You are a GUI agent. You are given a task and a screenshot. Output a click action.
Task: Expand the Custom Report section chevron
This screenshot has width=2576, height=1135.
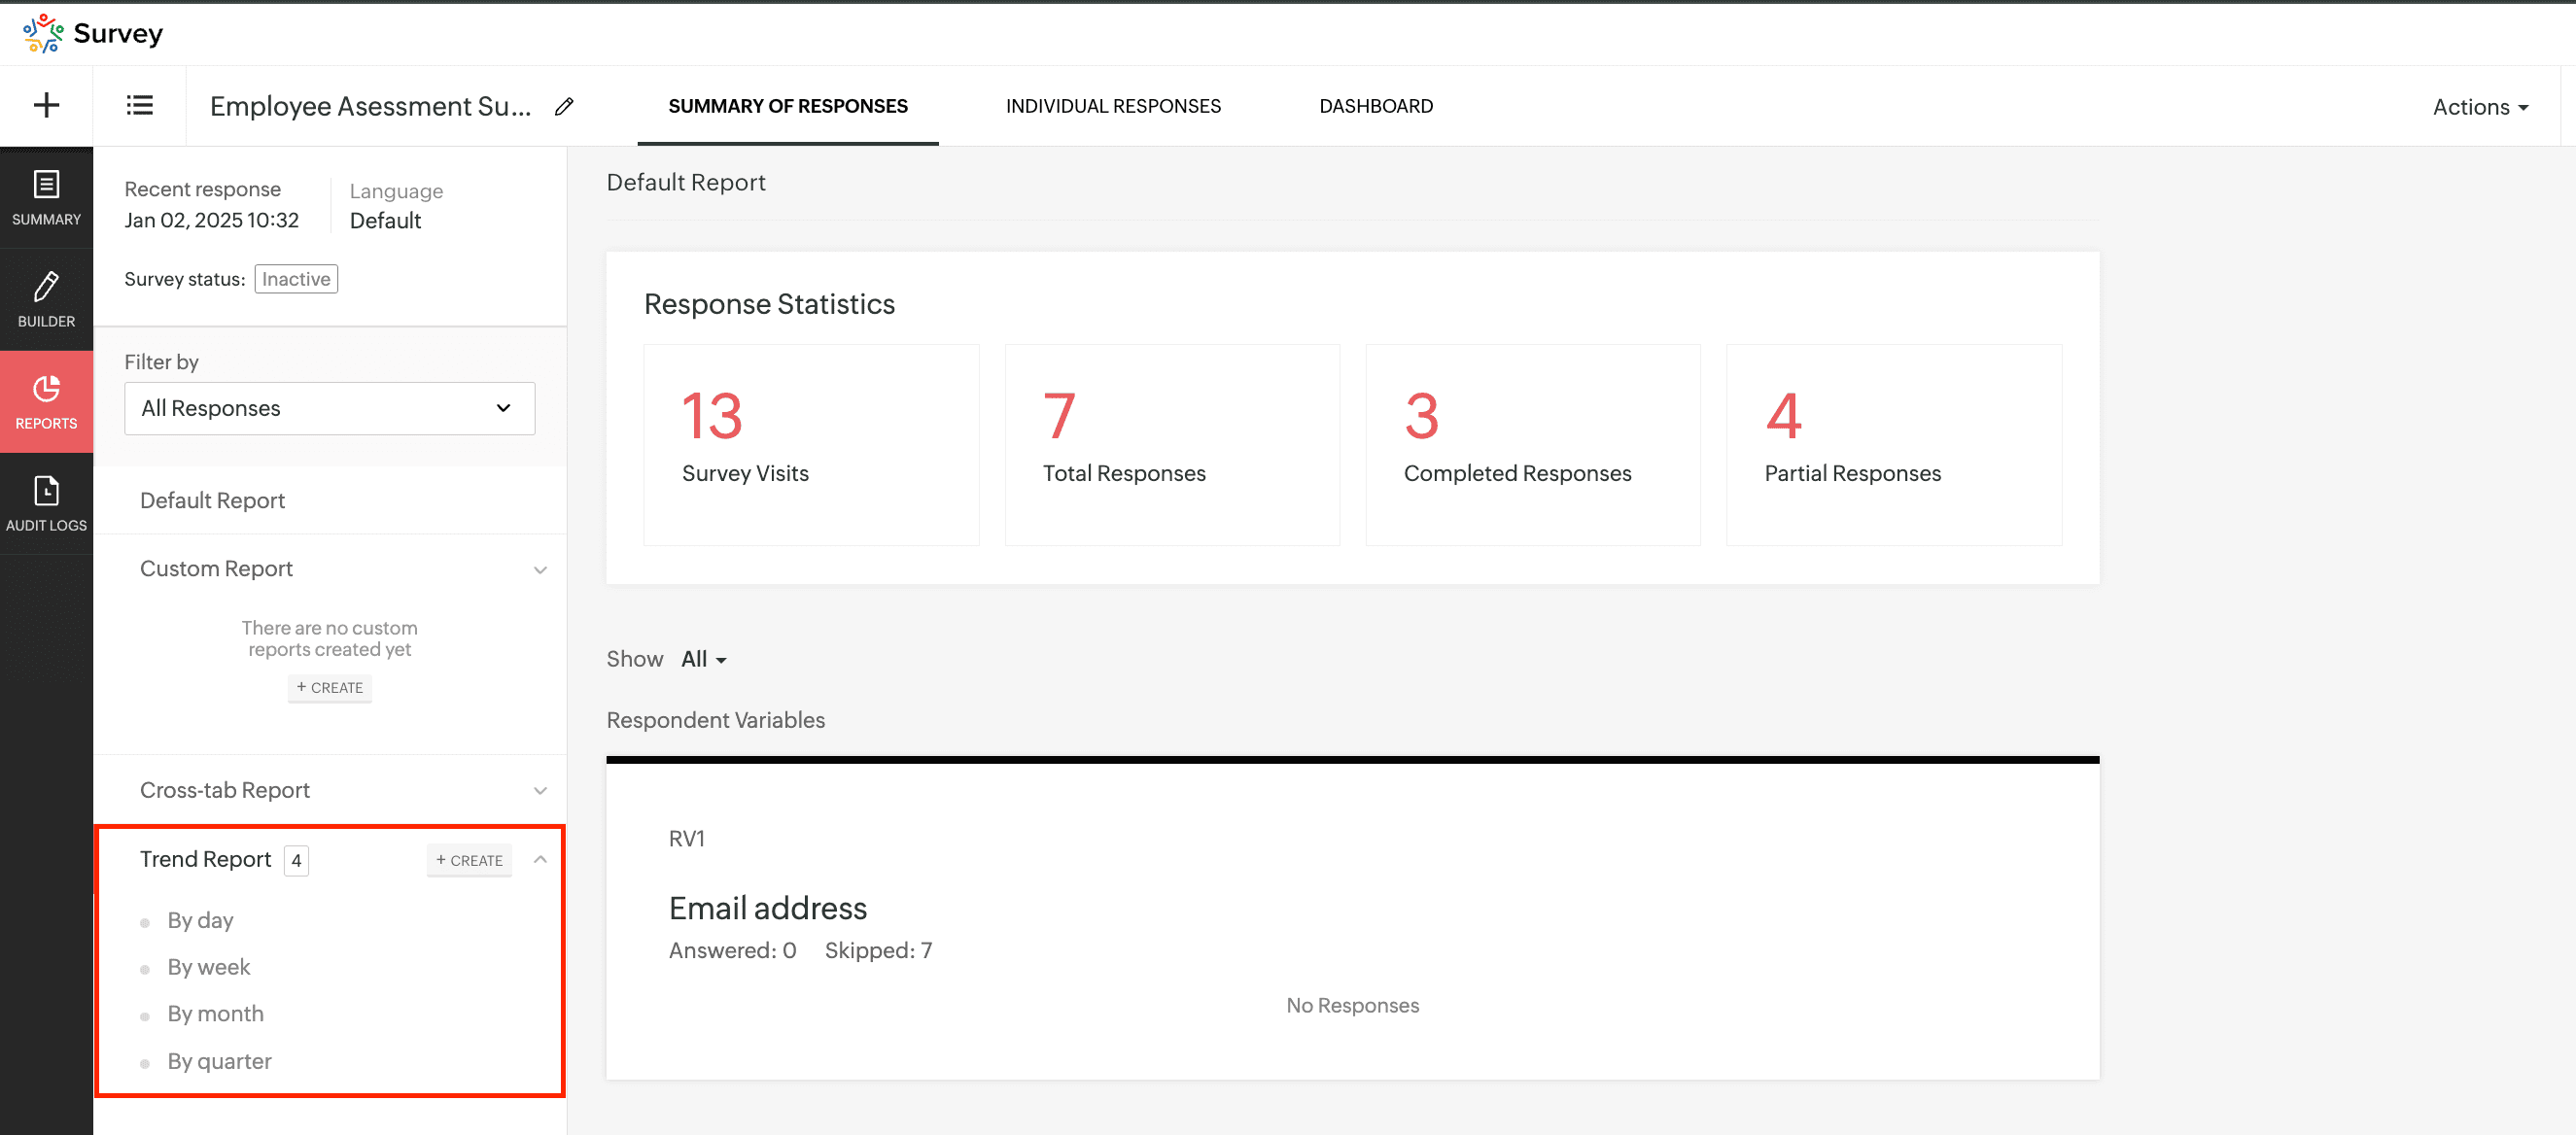pos(540,569)
